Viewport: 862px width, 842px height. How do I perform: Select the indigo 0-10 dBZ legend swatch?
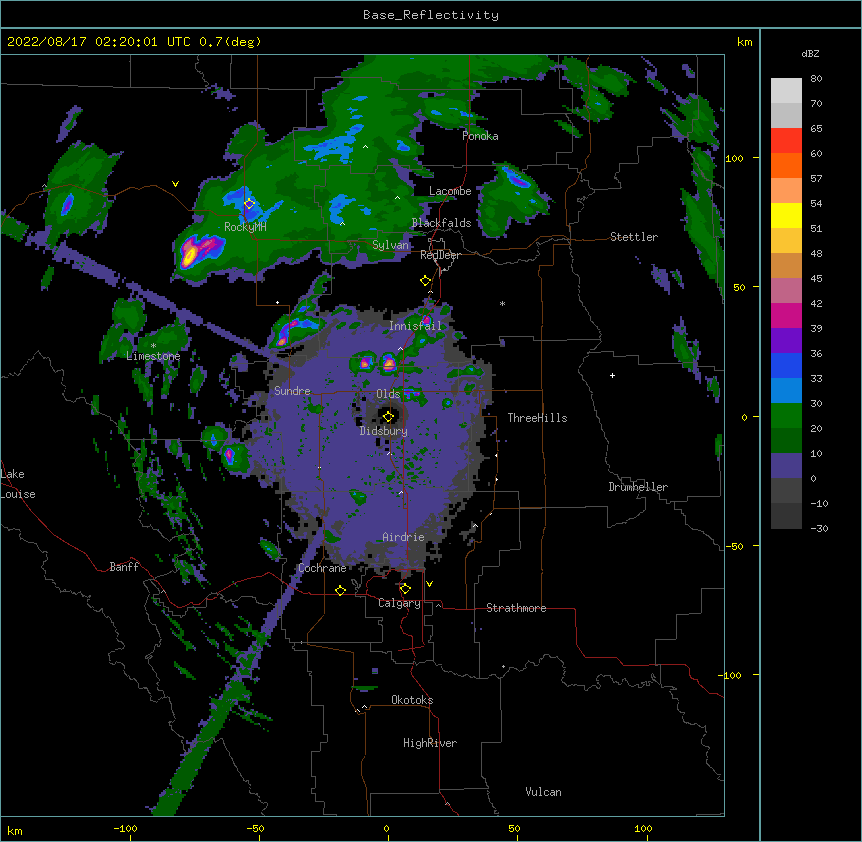coord(786,466)
